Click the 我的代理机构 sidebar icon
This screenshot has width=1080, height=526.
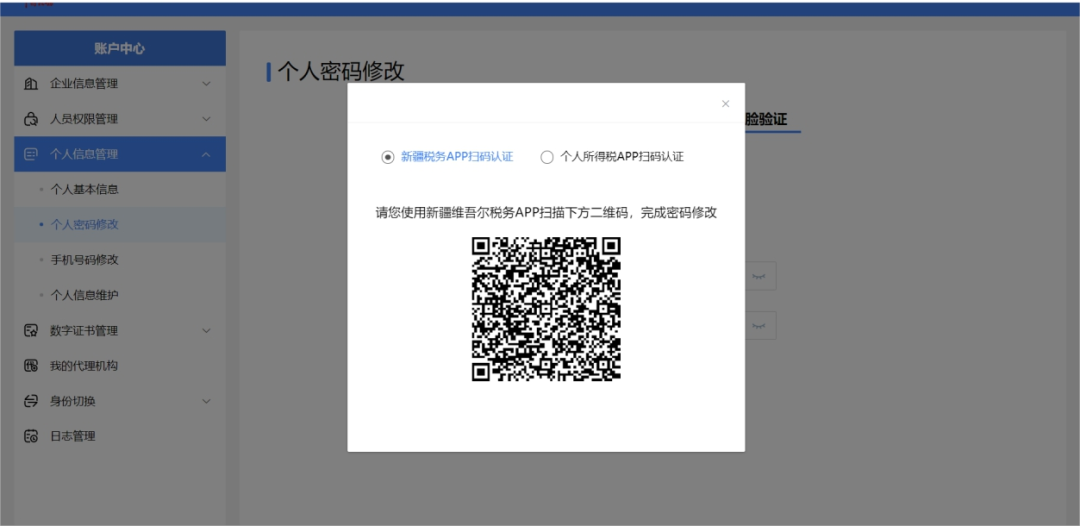pyautogui.click(x=31, y=366)
